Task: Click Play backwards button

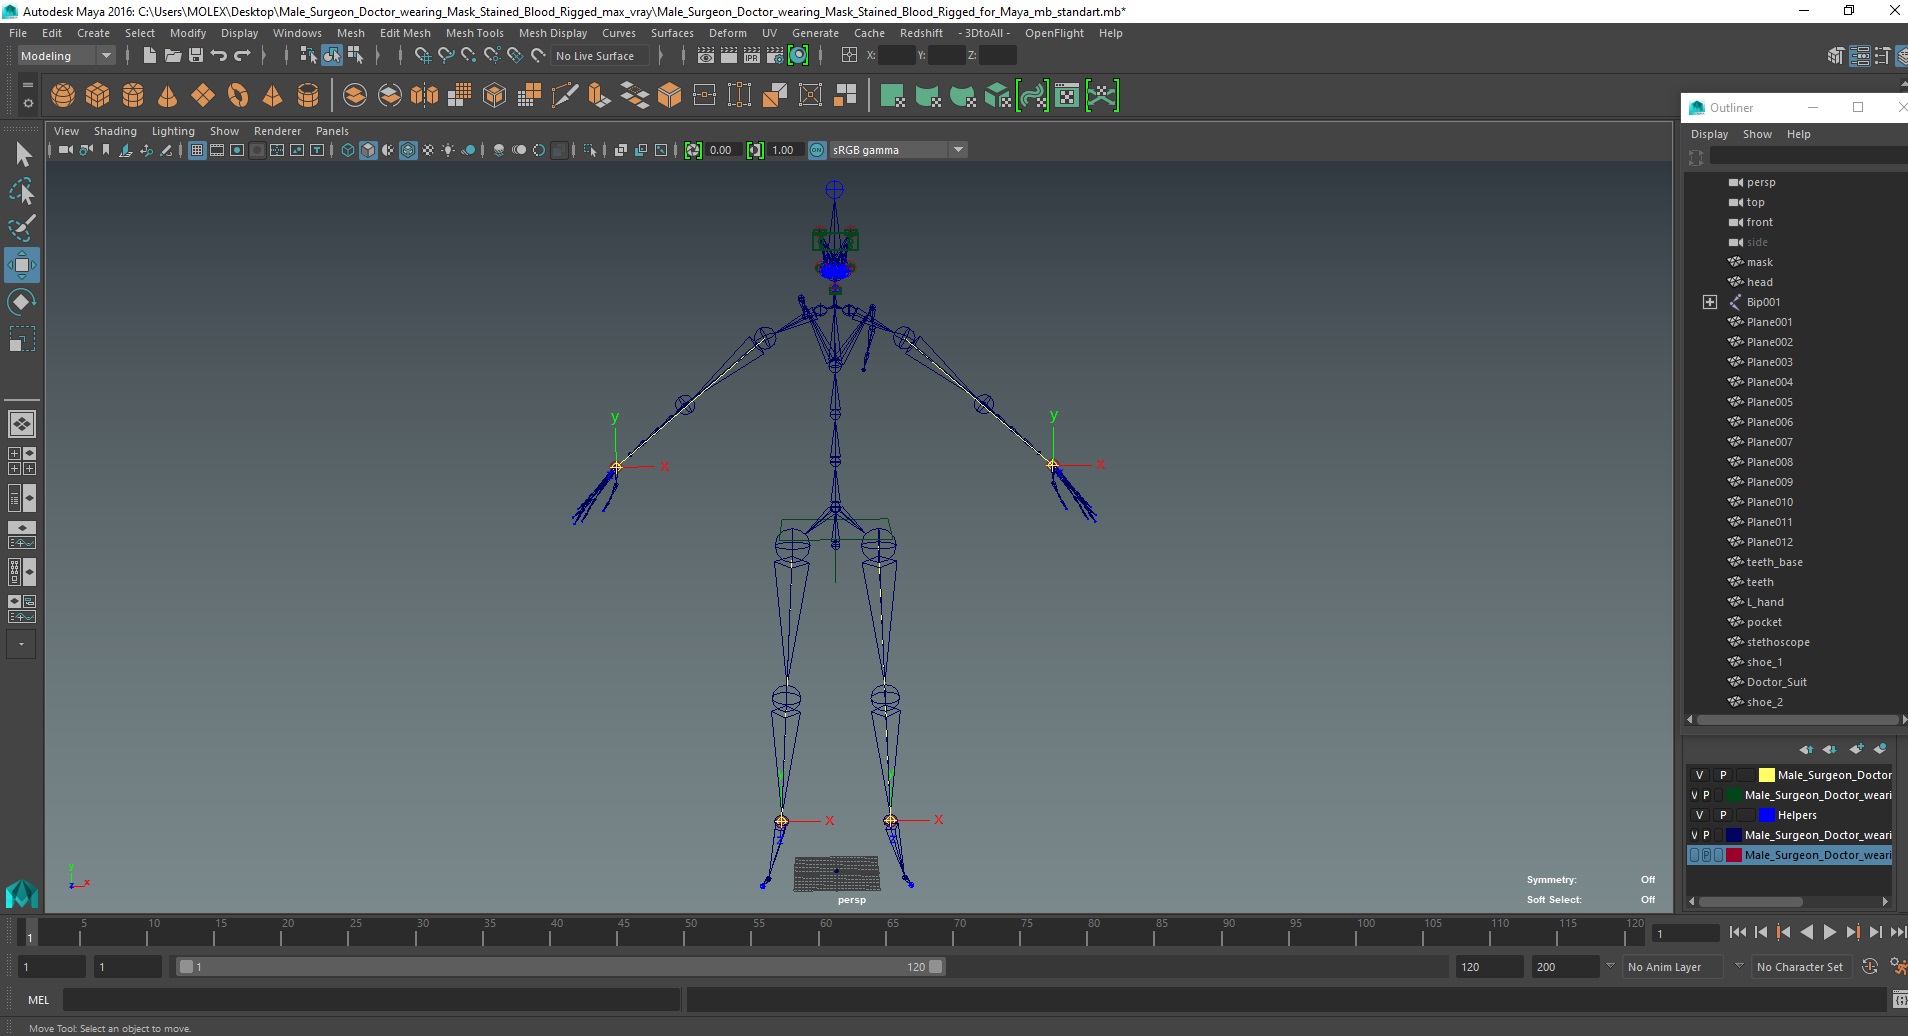Action: [1806, 932]
